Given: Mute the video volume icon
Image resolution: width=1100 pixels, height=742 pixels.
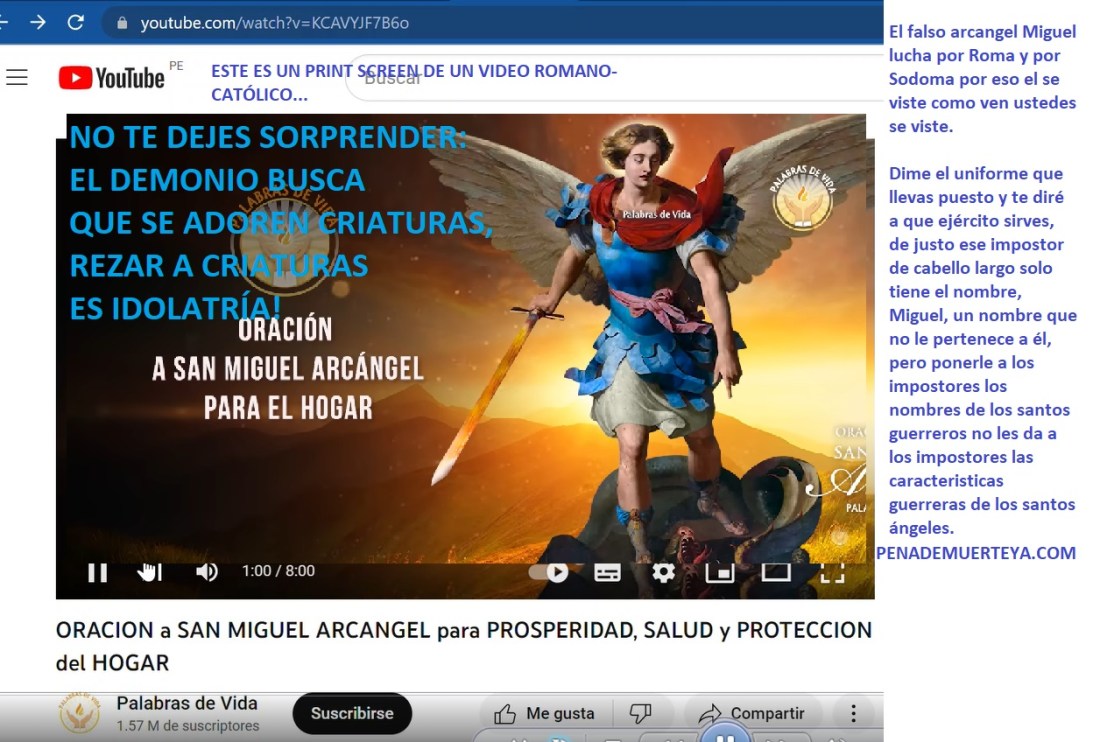Looking at the screenshot, I should [x=206, y=572].
